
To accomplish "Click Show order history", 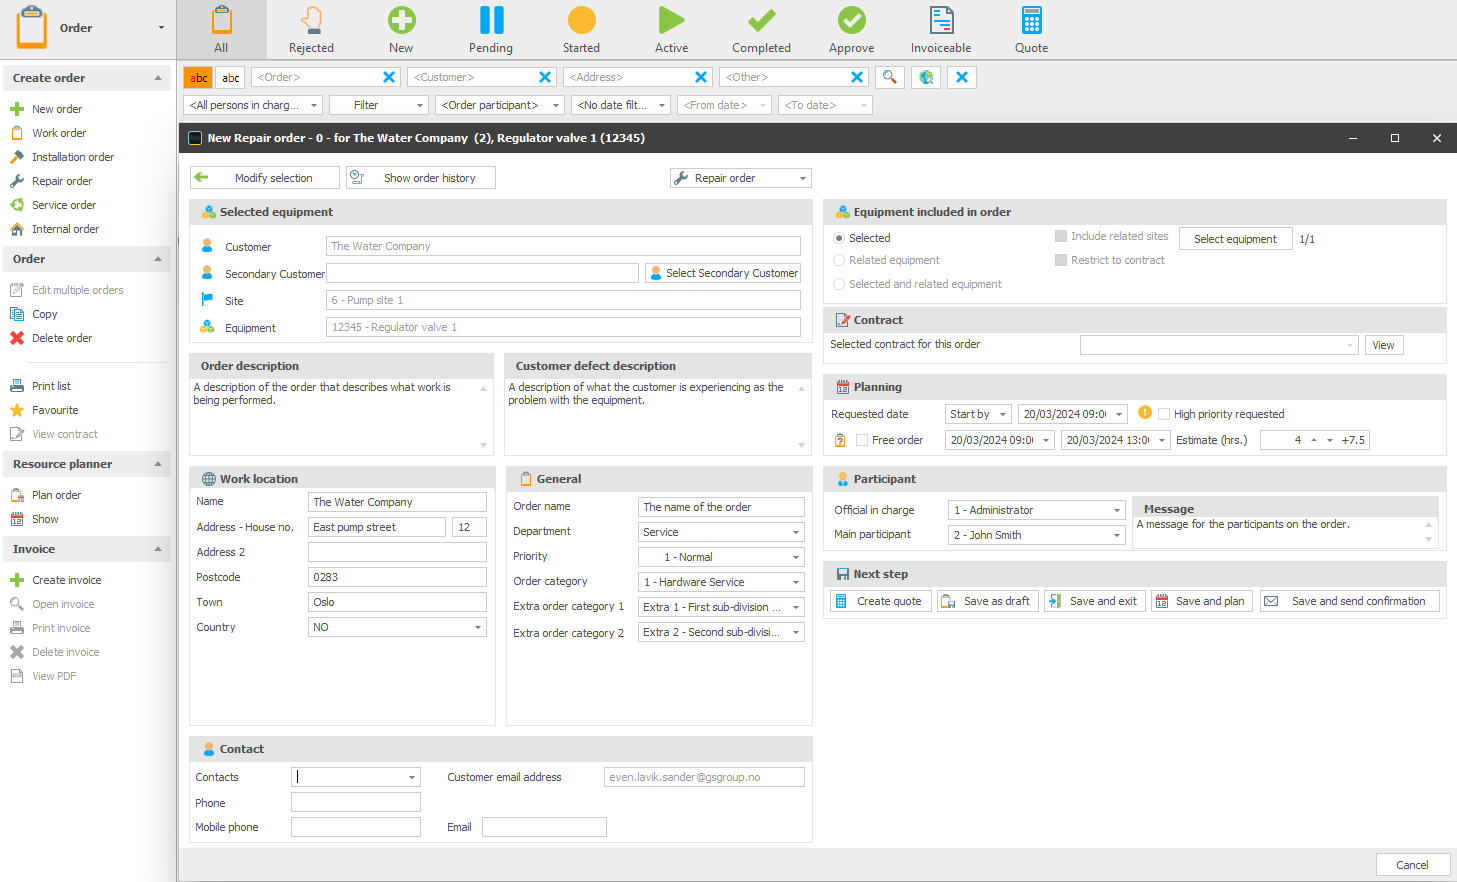I will (x=421, y=178).
